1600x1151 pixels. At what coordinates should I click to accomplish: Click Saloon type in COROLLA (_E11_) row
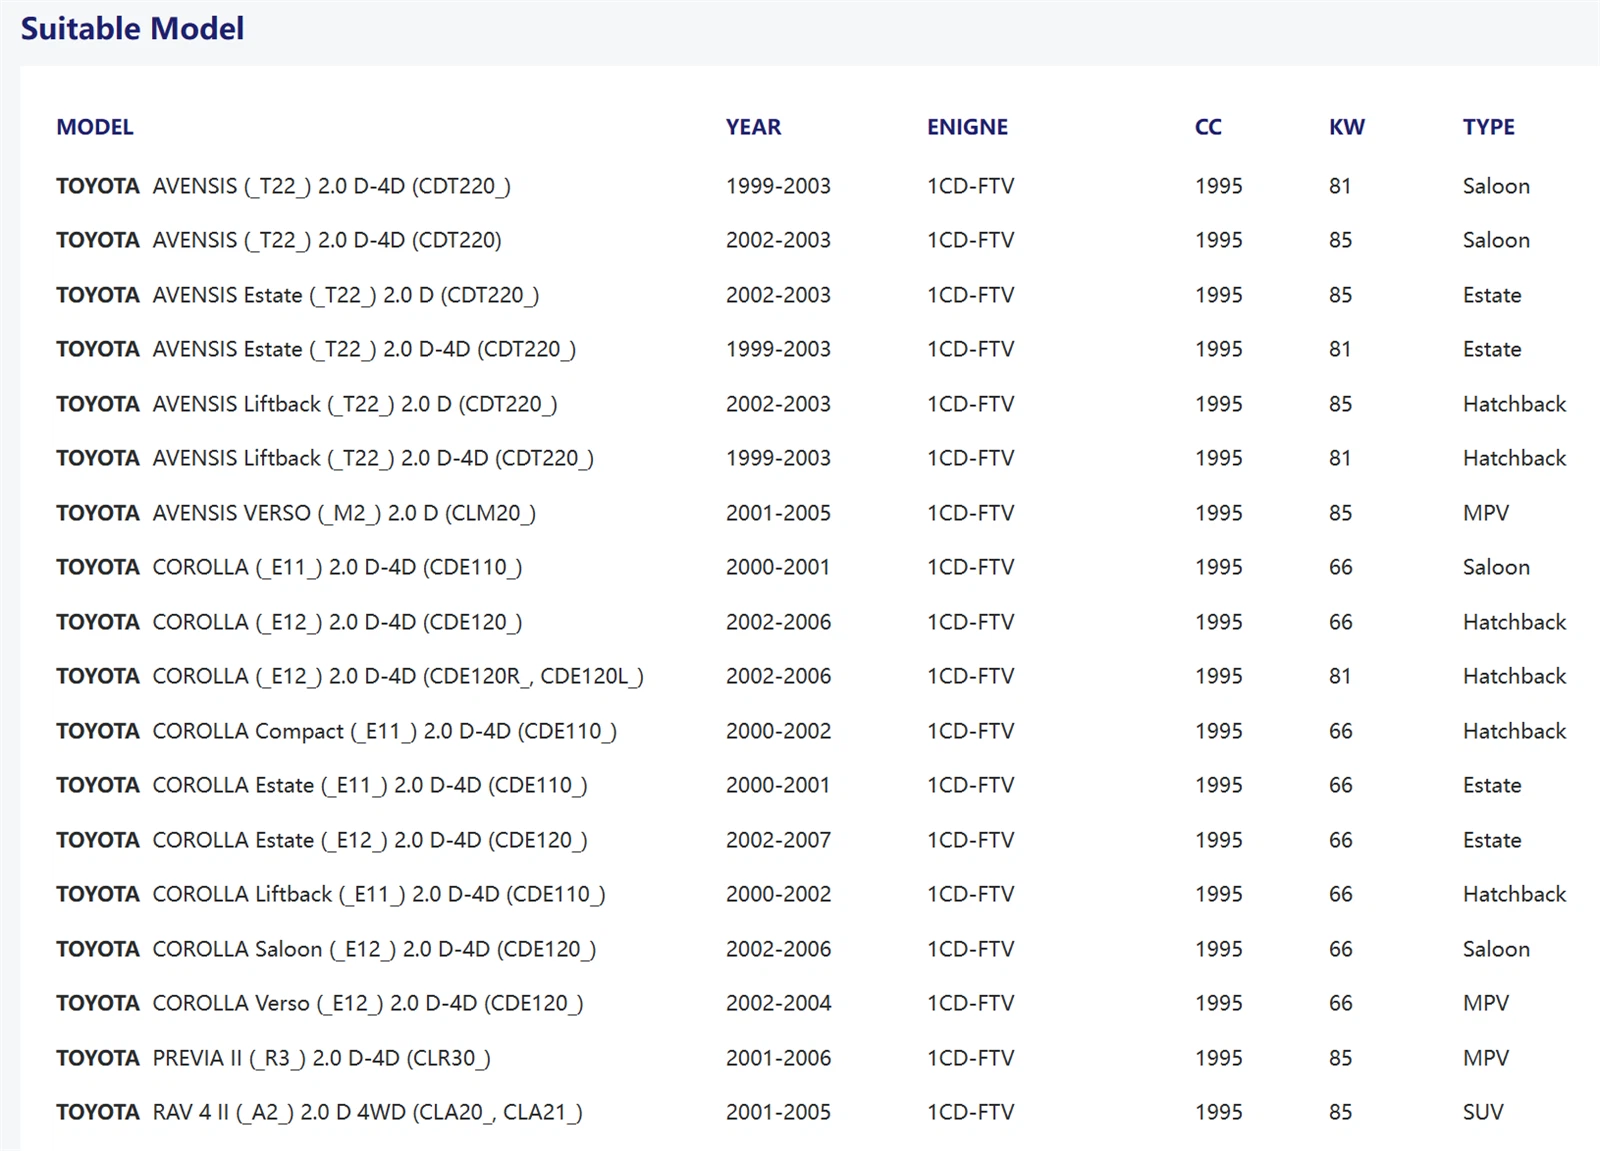click(x=1496, y=567)
